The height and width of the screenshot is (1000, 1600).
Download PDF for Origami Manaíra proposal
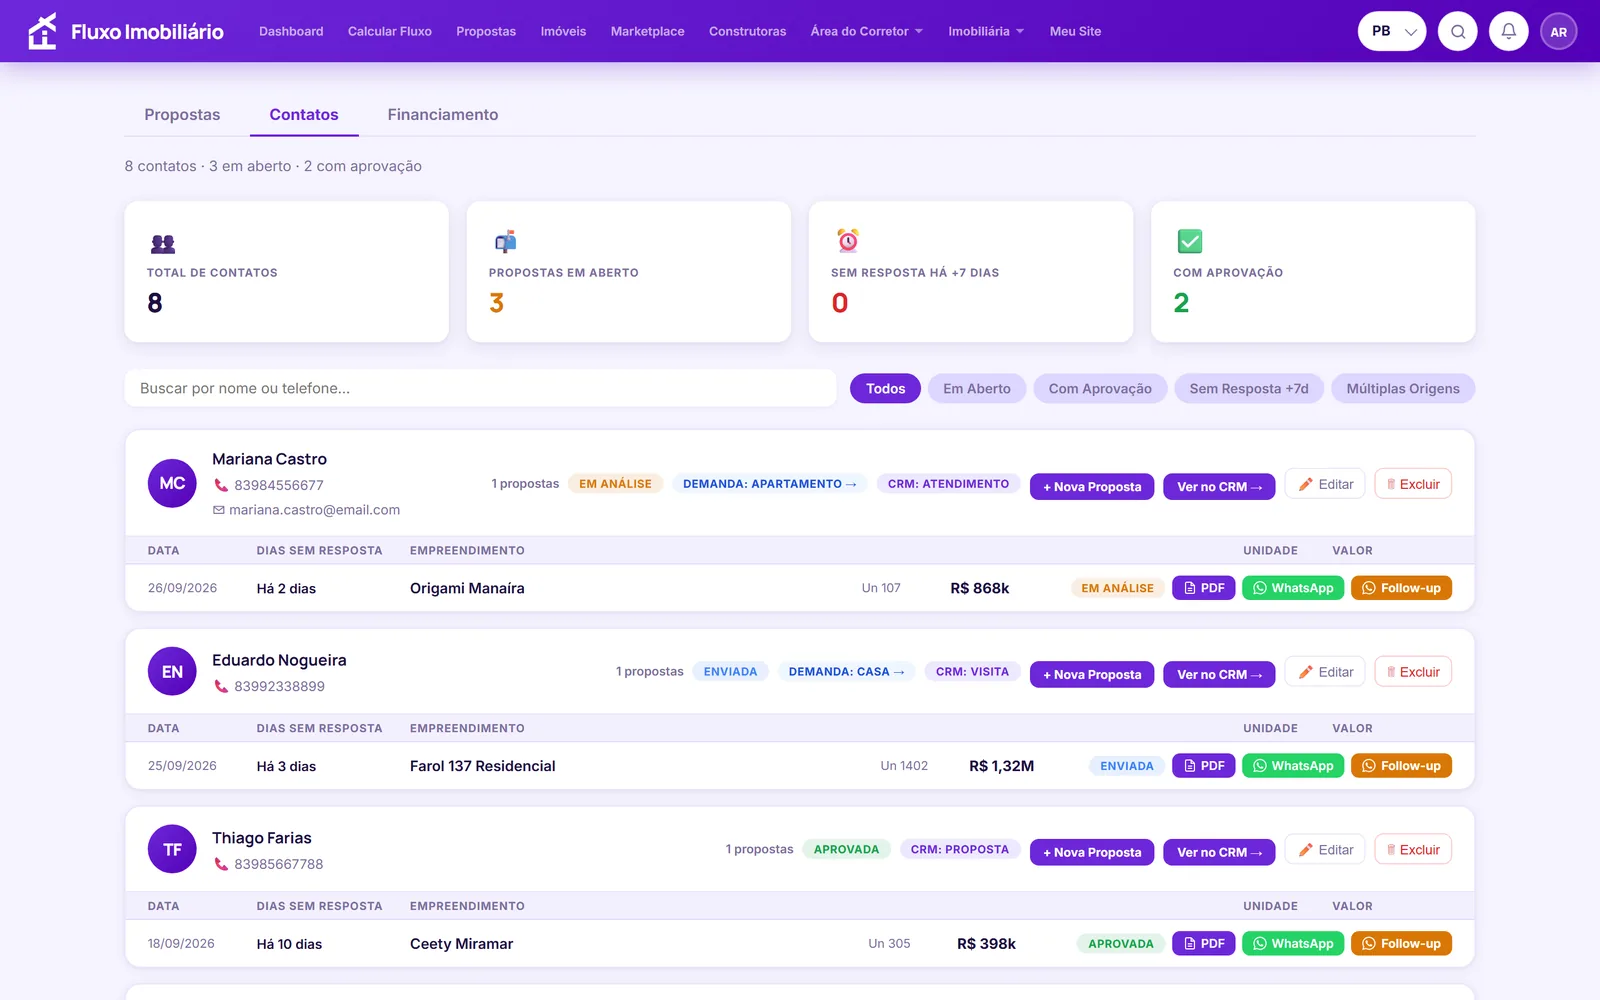(1204, 588)
